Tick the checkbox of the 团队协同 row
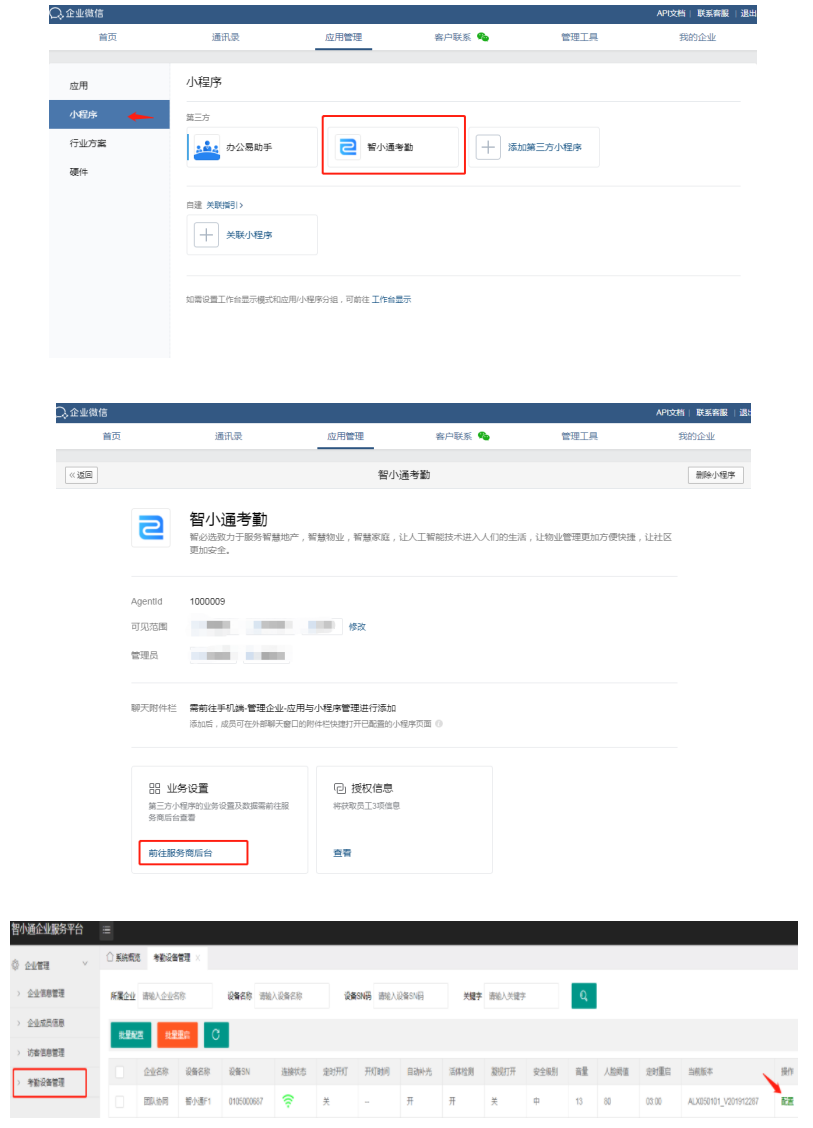The height and width of the screenshot is (1128, 813). [x=119, y=1101]
